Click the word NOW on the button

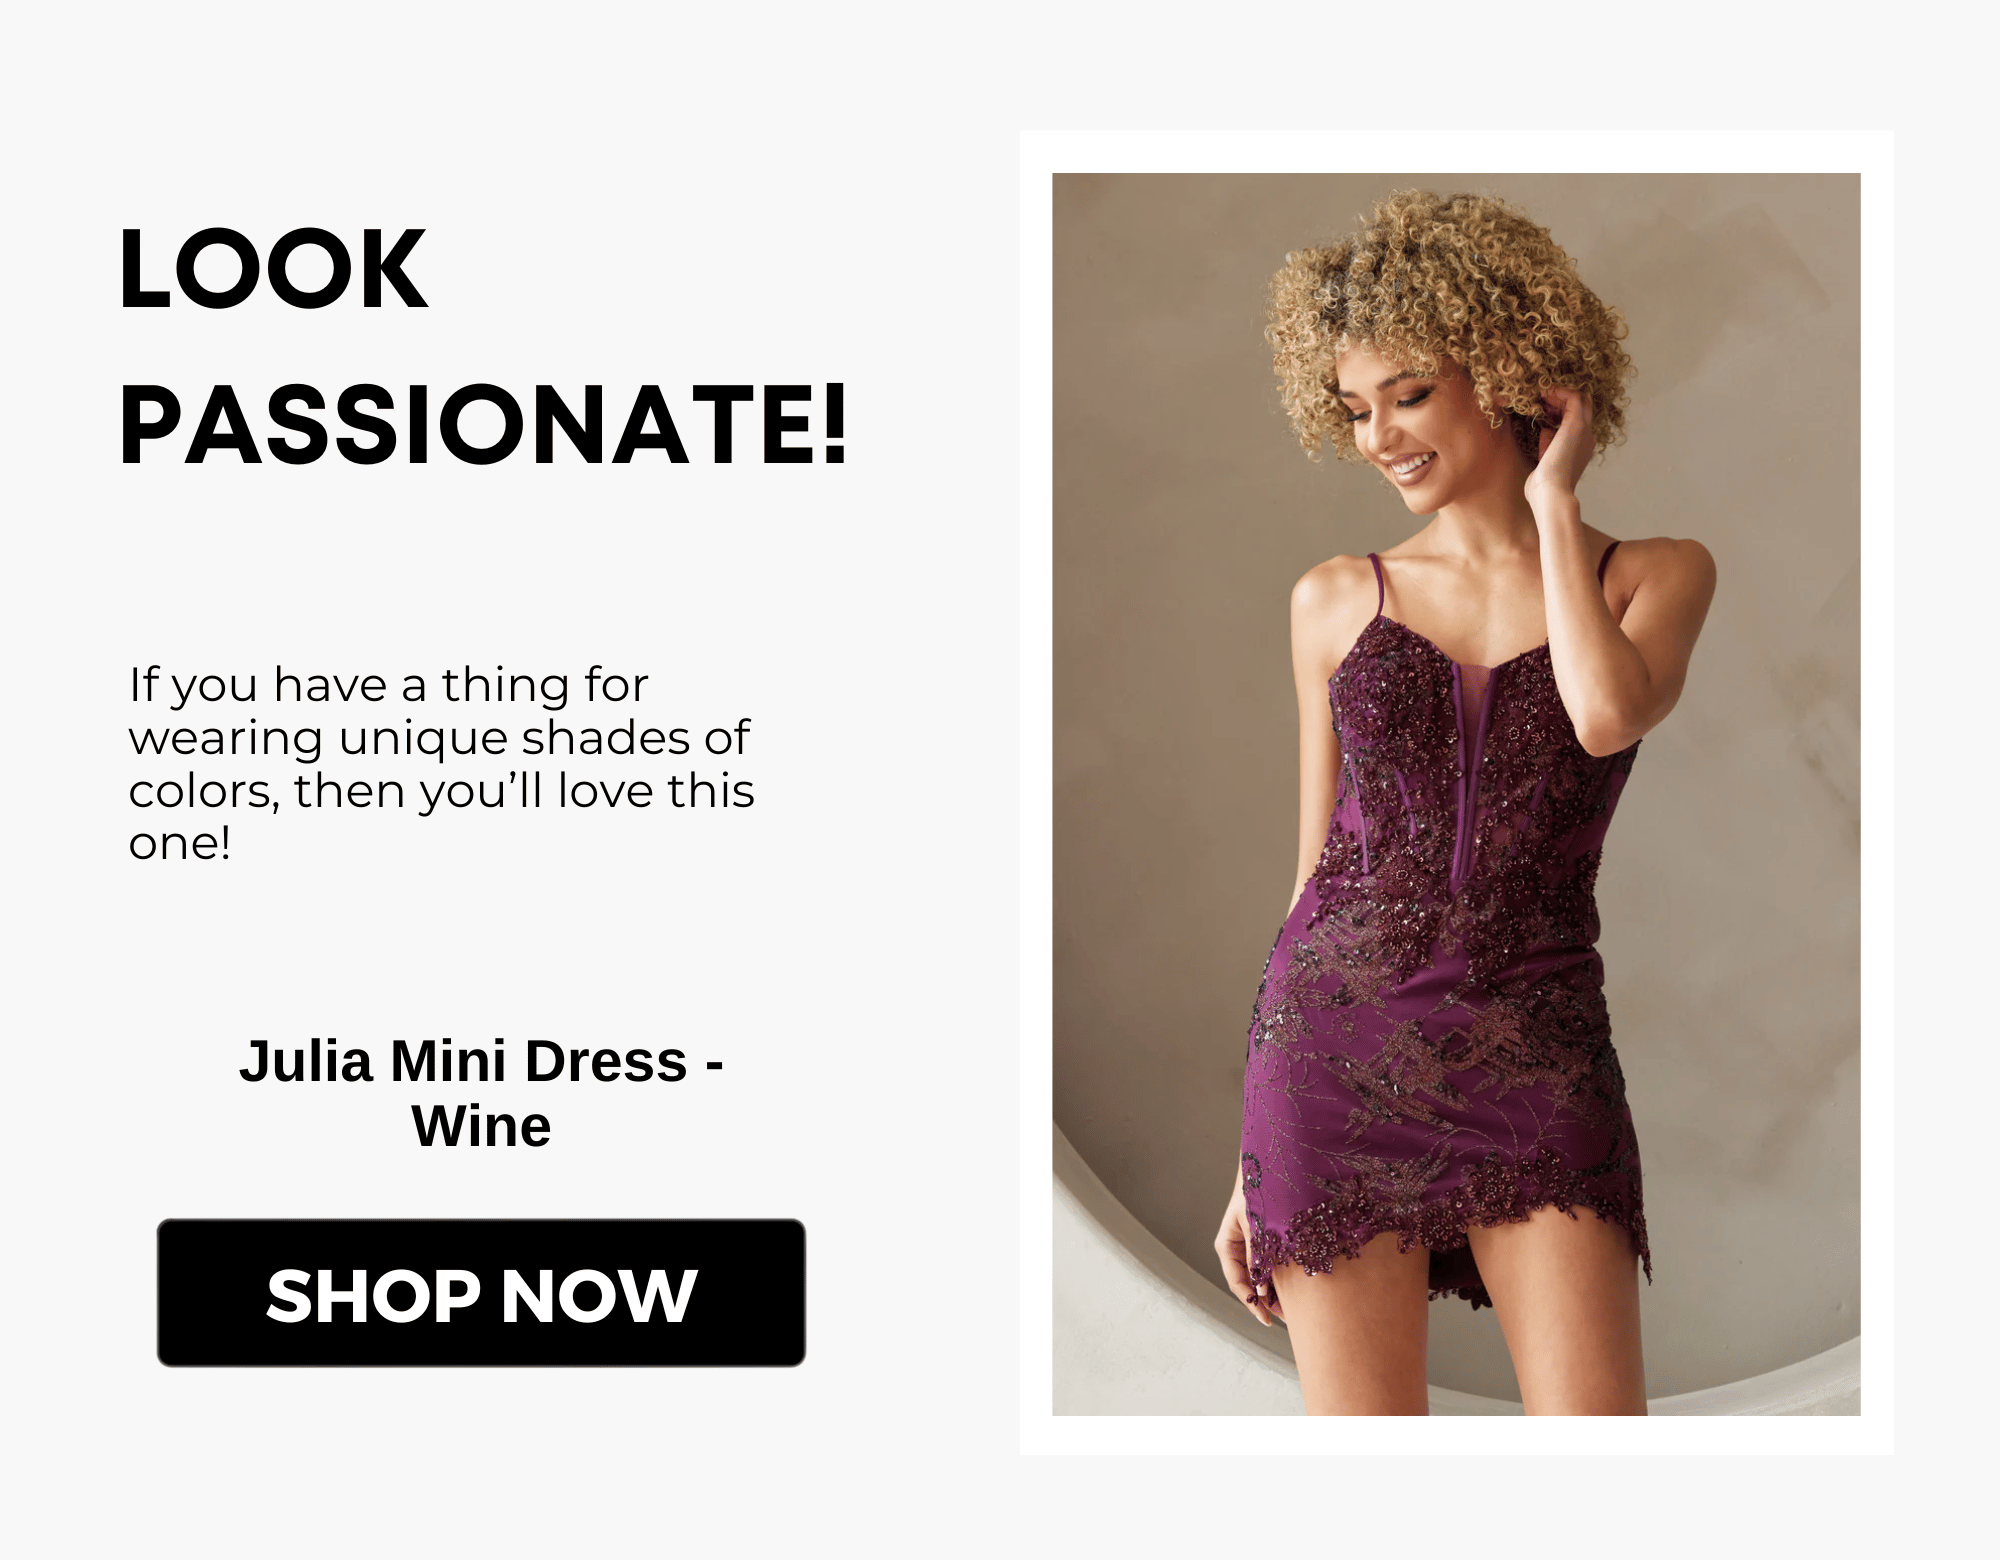pyautogui.click(x=598, y=1296)
